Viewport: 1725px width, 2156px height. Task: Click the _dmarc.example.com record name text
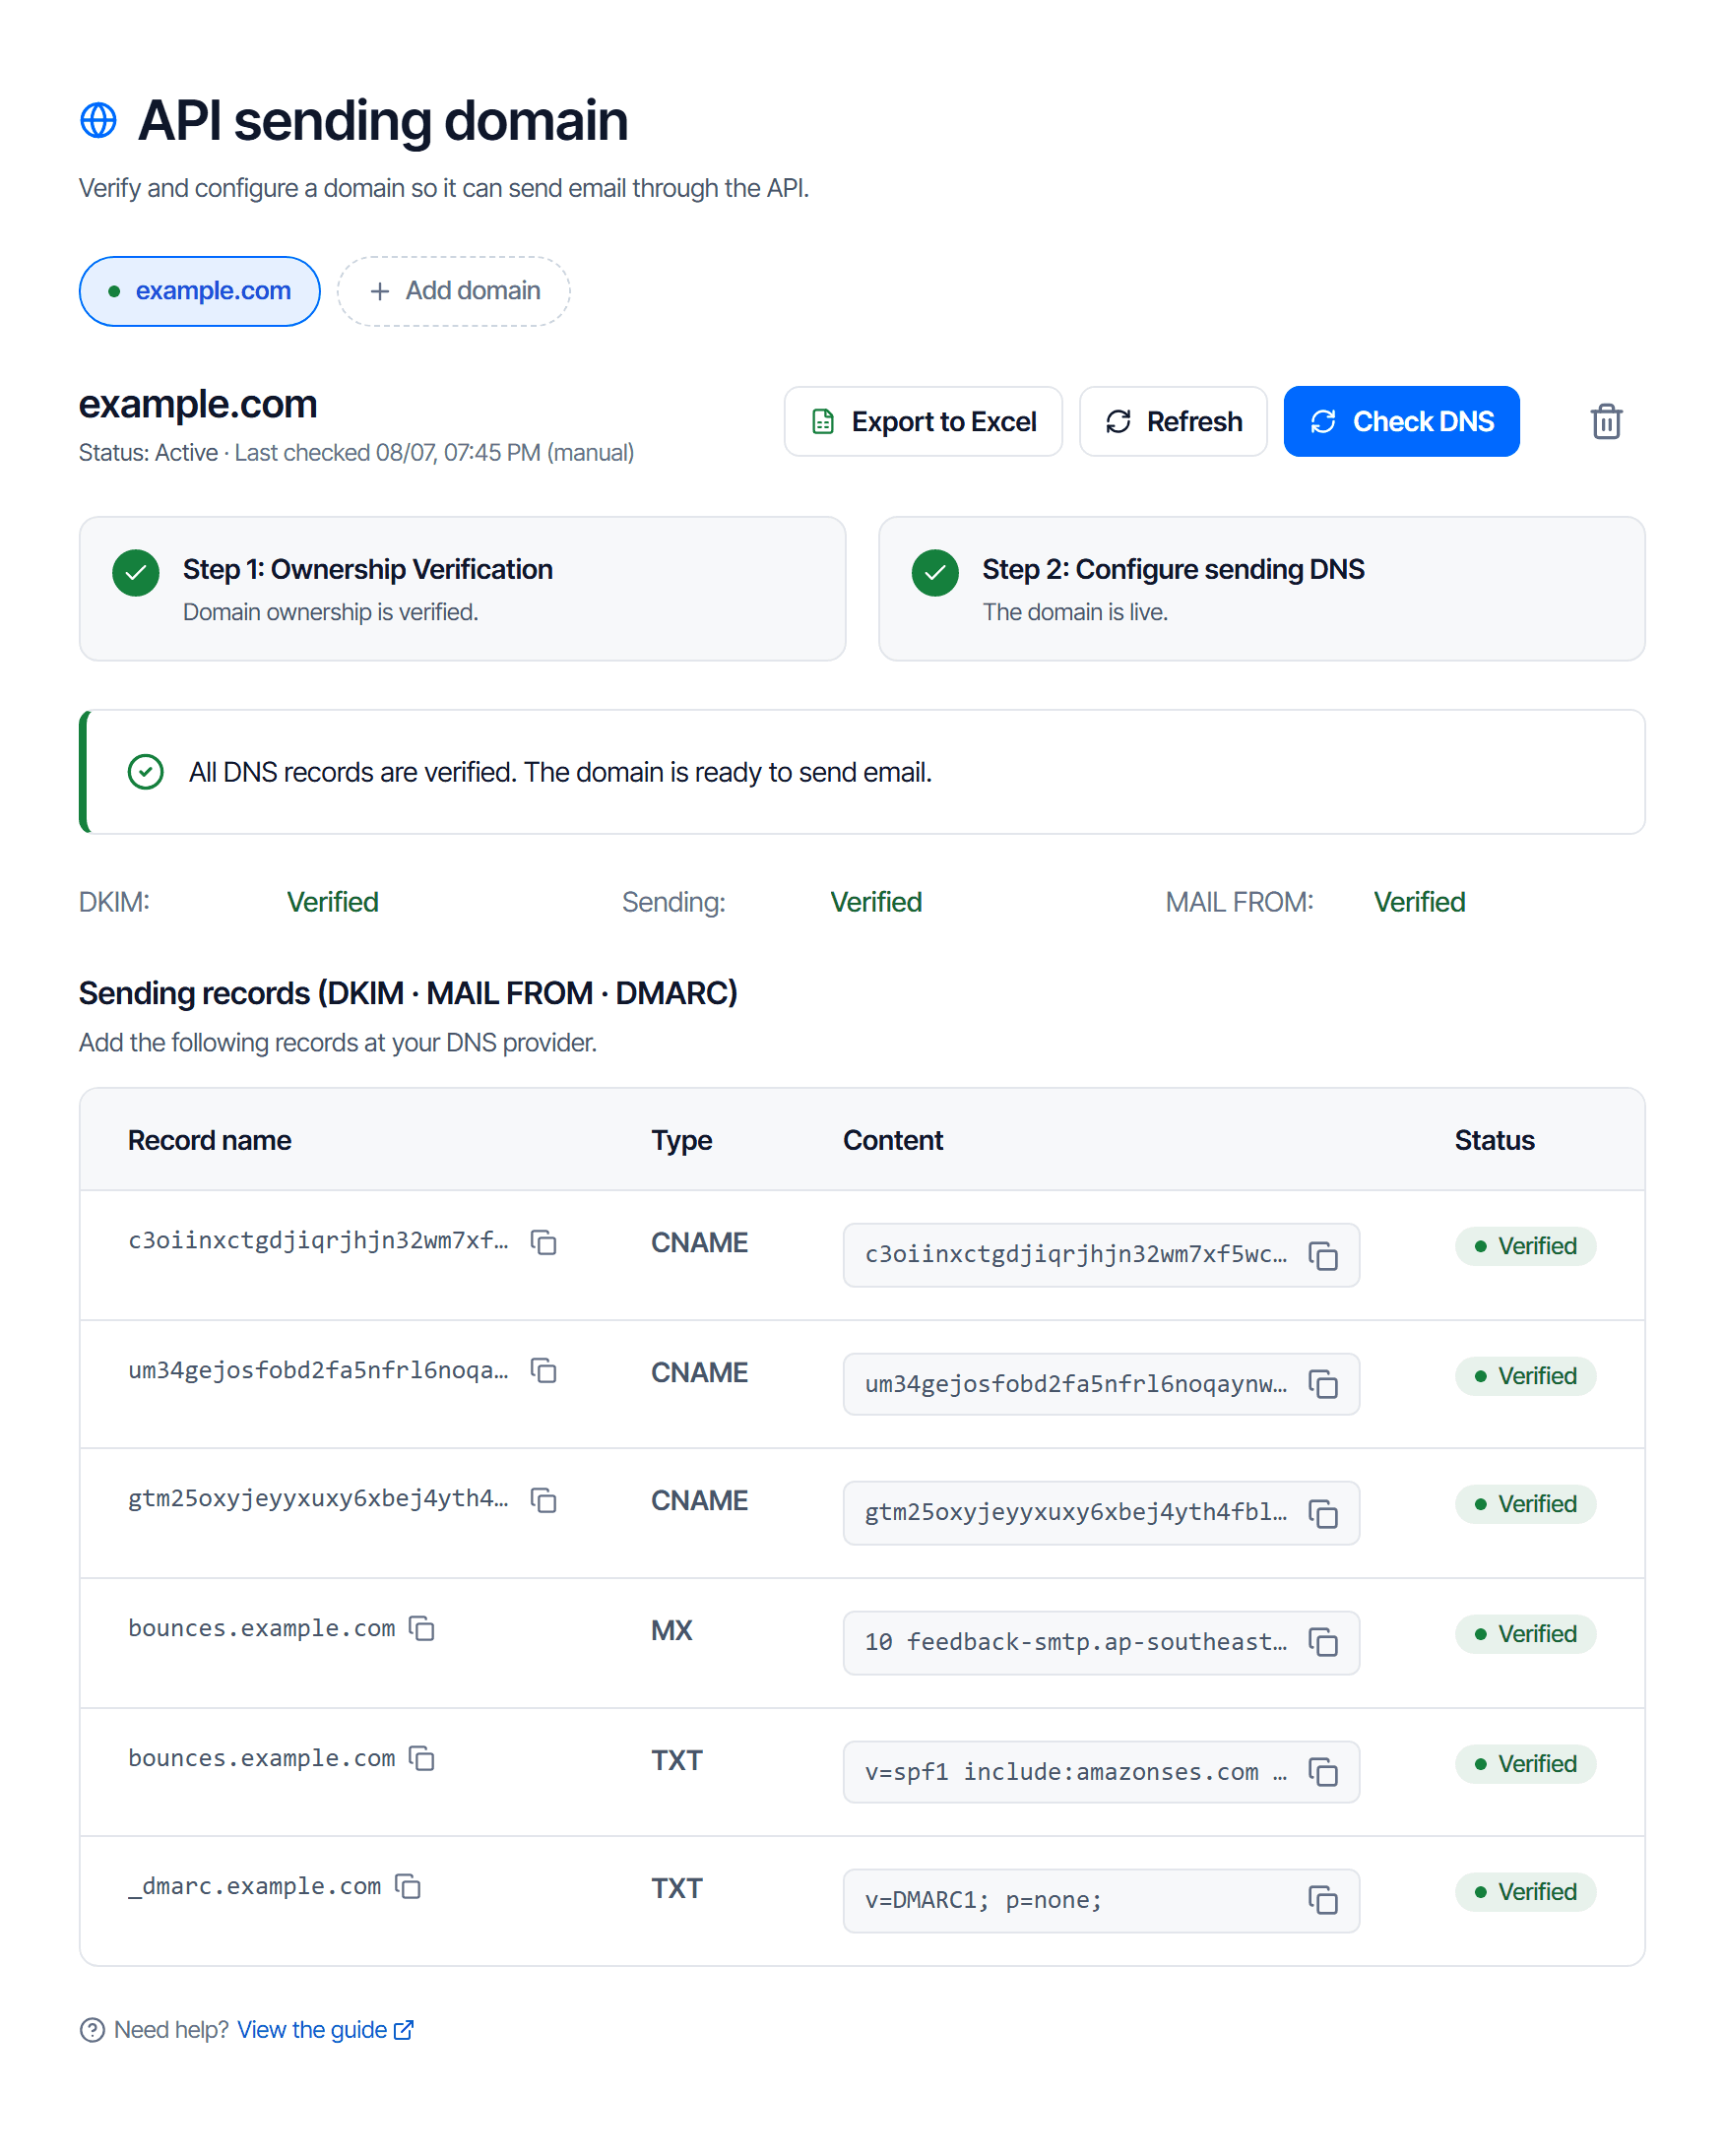pyautogui.click(x=255, y=1886)
